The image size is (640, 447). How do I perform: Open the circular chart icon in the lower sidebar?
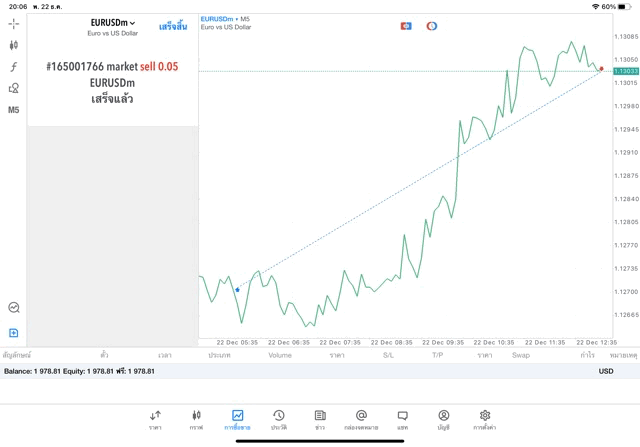(x=14, y=308)
